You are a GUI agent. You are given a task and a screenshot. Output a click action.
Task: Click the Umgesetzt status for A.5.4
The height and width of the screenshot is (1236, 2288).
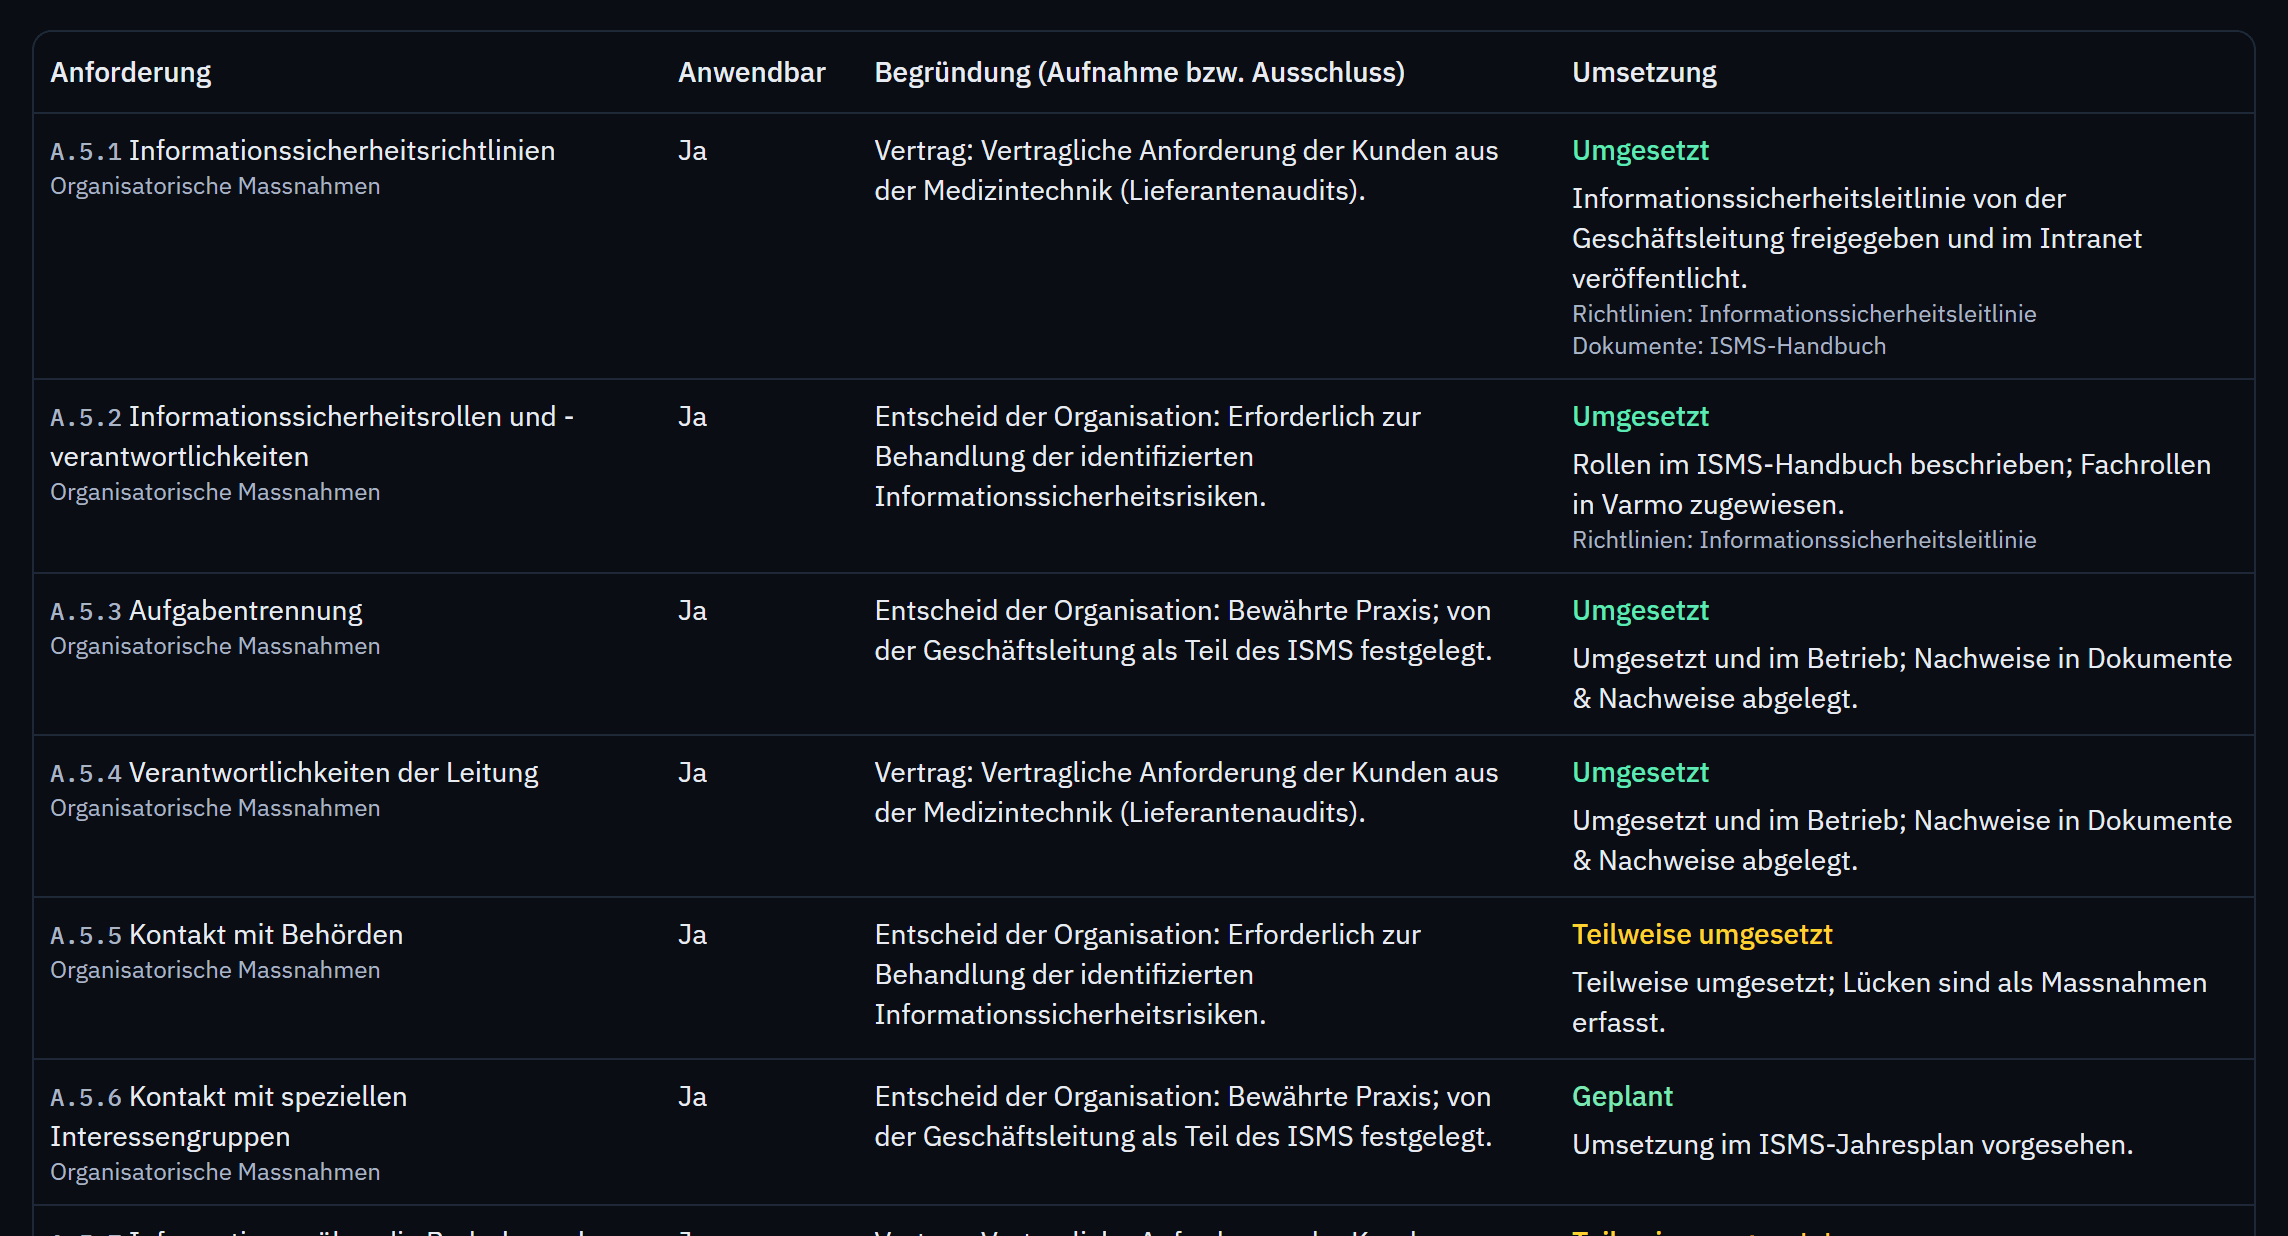pos(1640,773)
